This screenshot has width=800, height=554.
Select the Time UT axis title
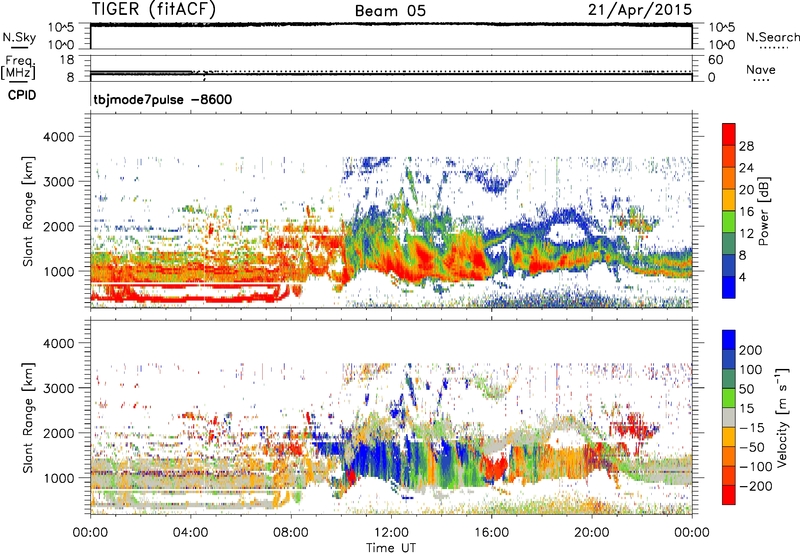tap(391, 547)
